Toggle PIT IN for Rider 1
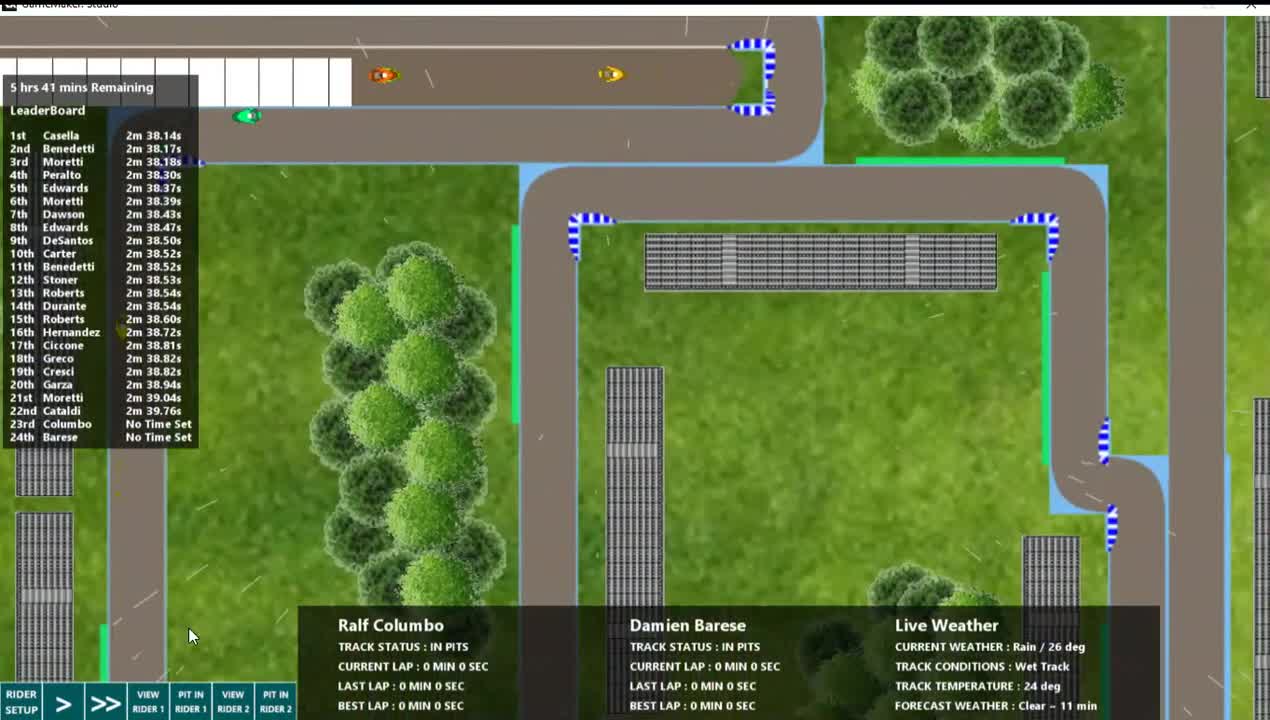Screen dimensions: 1270x720 tap(190, 701)
